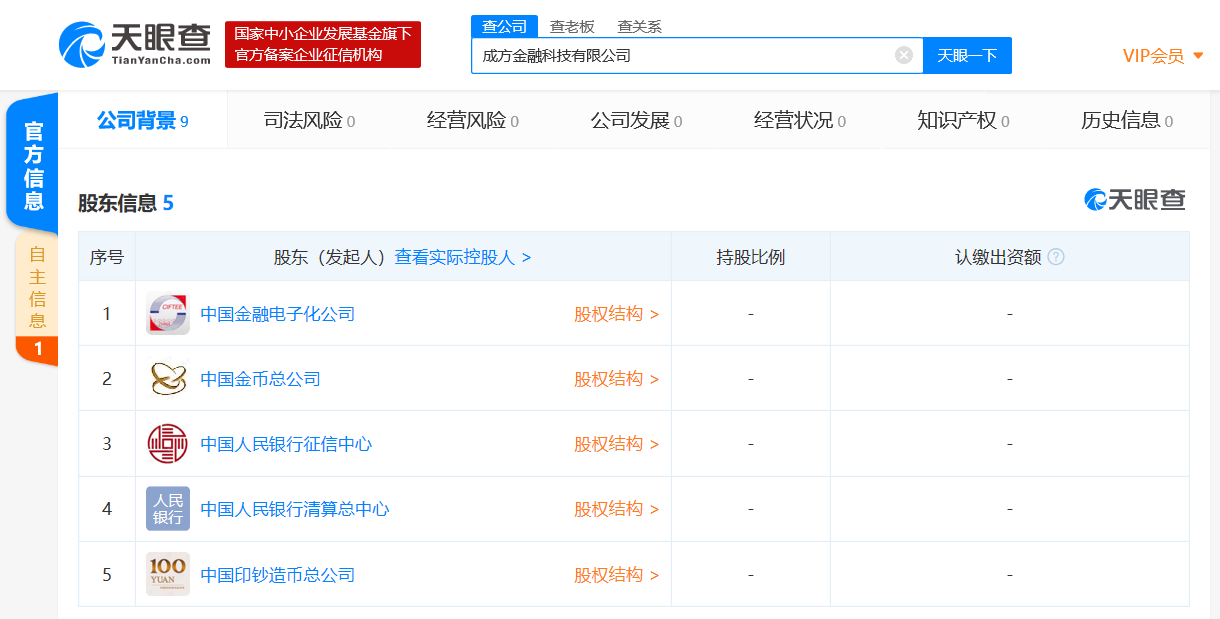Click the 100 YUAN logo of 中国印钞造币总公司
Viewport: 1220px width, 619px height.
click(x=167, y=574)
